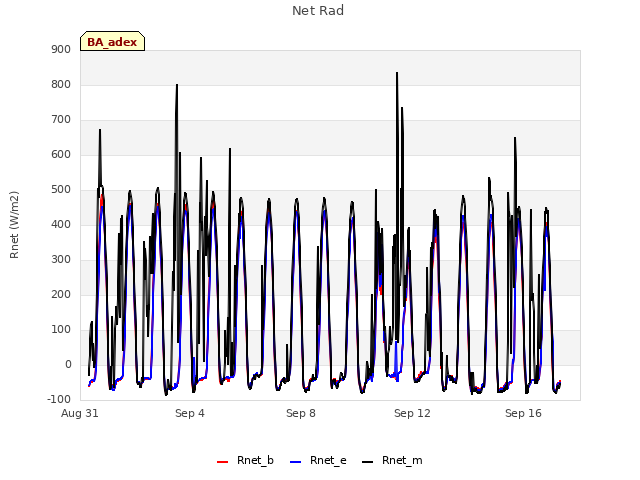Click the BA_adex annotation label

tap(112, 42)
